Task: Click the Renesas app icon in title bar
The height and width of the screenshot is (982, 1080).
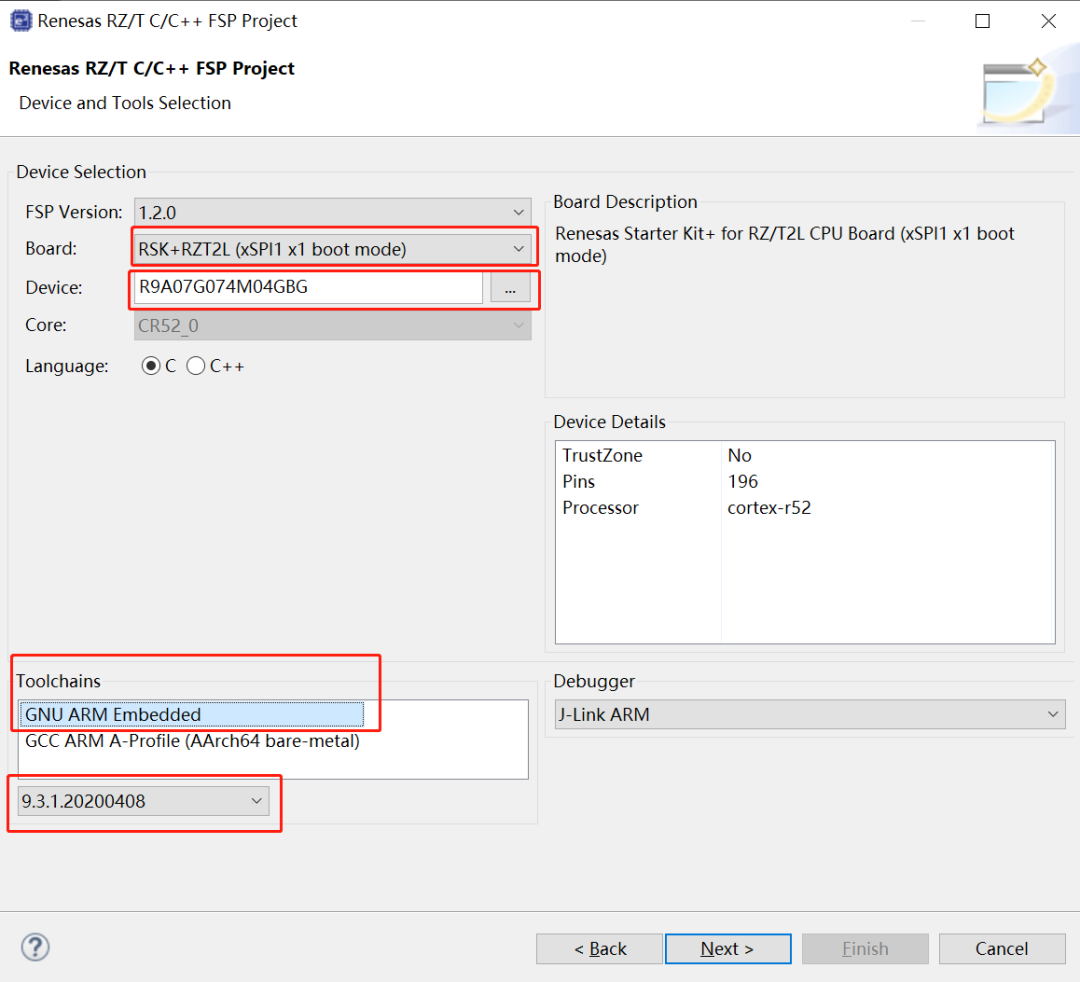Action: pyautogui.click(x=20, y=21)
